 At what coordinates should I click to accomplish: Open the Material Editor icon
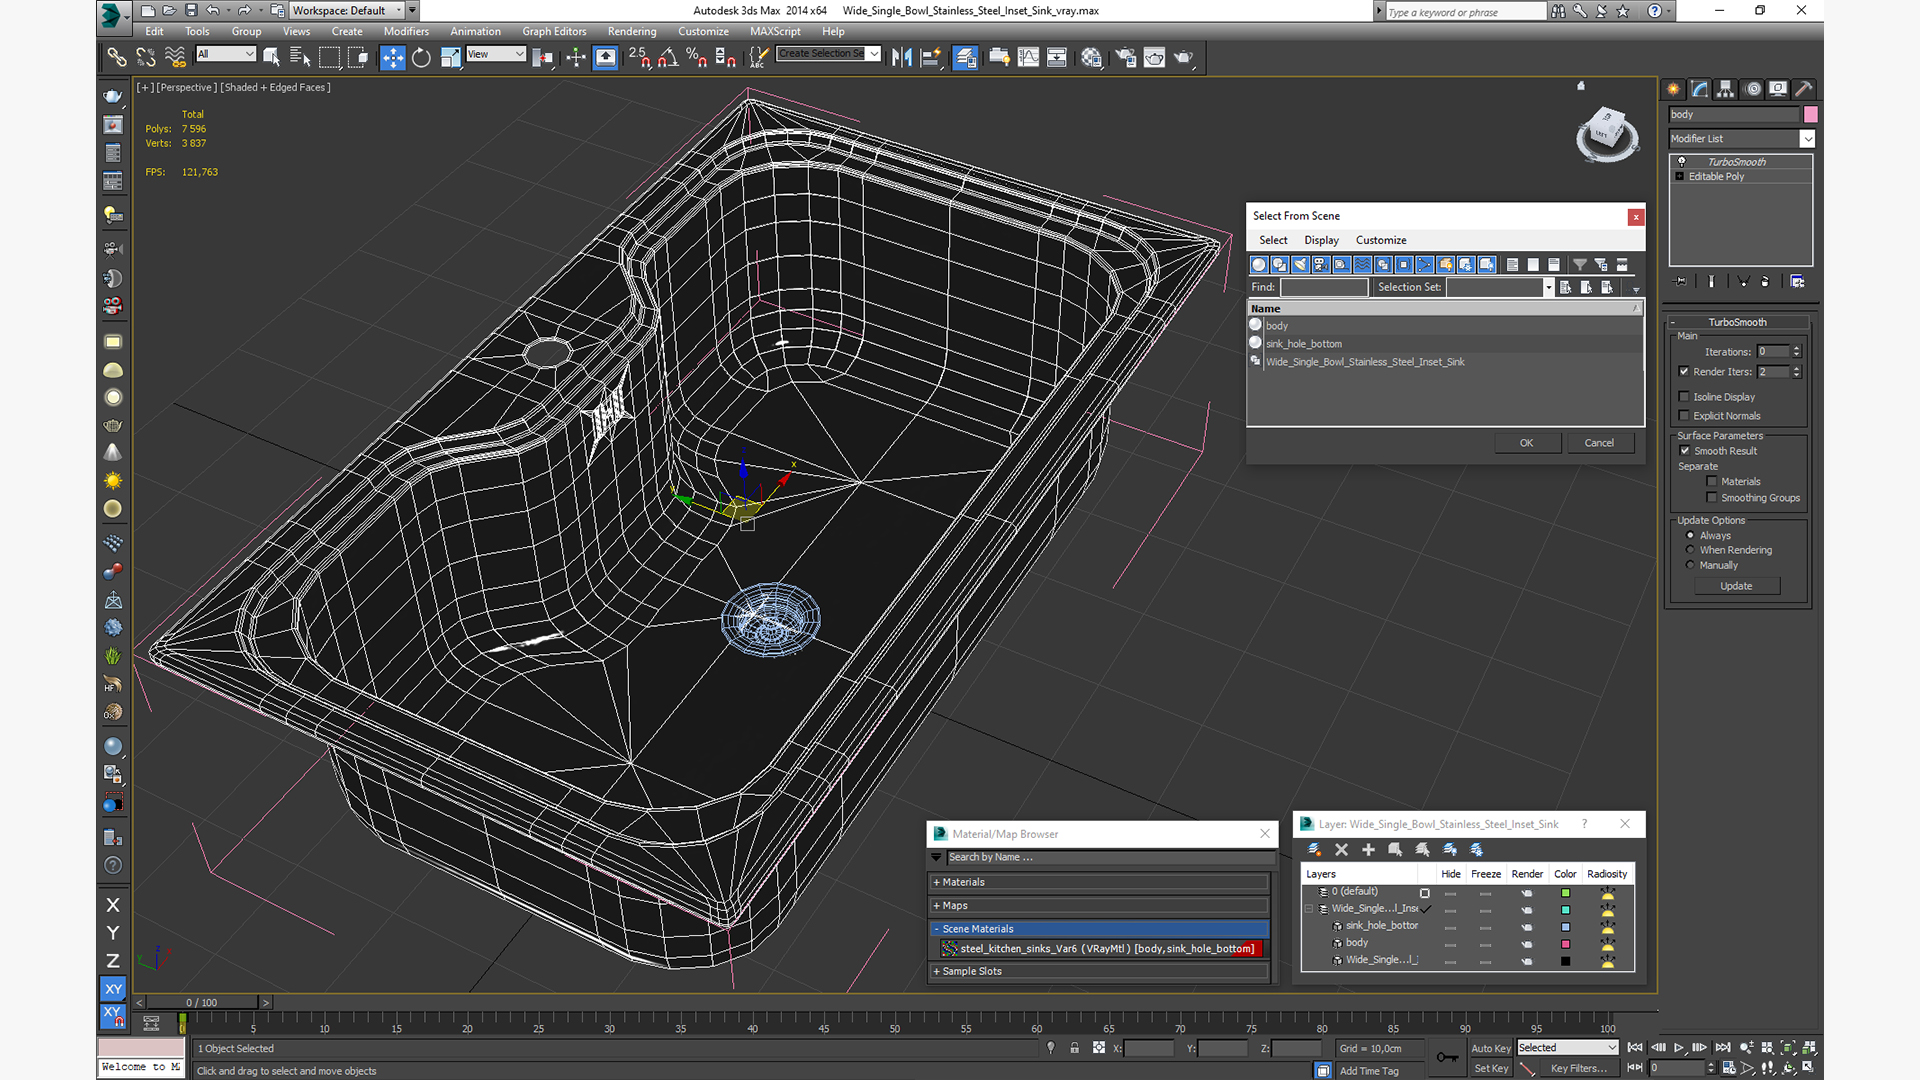click(1091, 57)
